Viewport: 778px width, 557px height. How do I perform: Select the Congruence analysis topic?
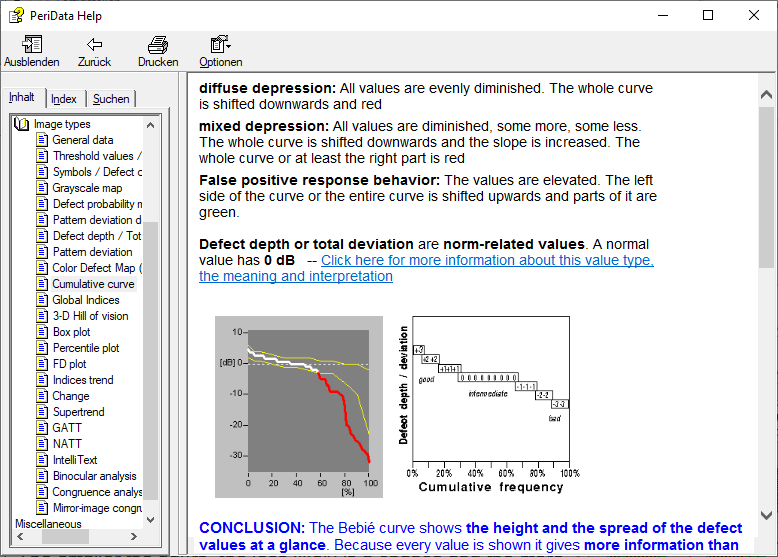pyautogui.click(x=97, y=492)
